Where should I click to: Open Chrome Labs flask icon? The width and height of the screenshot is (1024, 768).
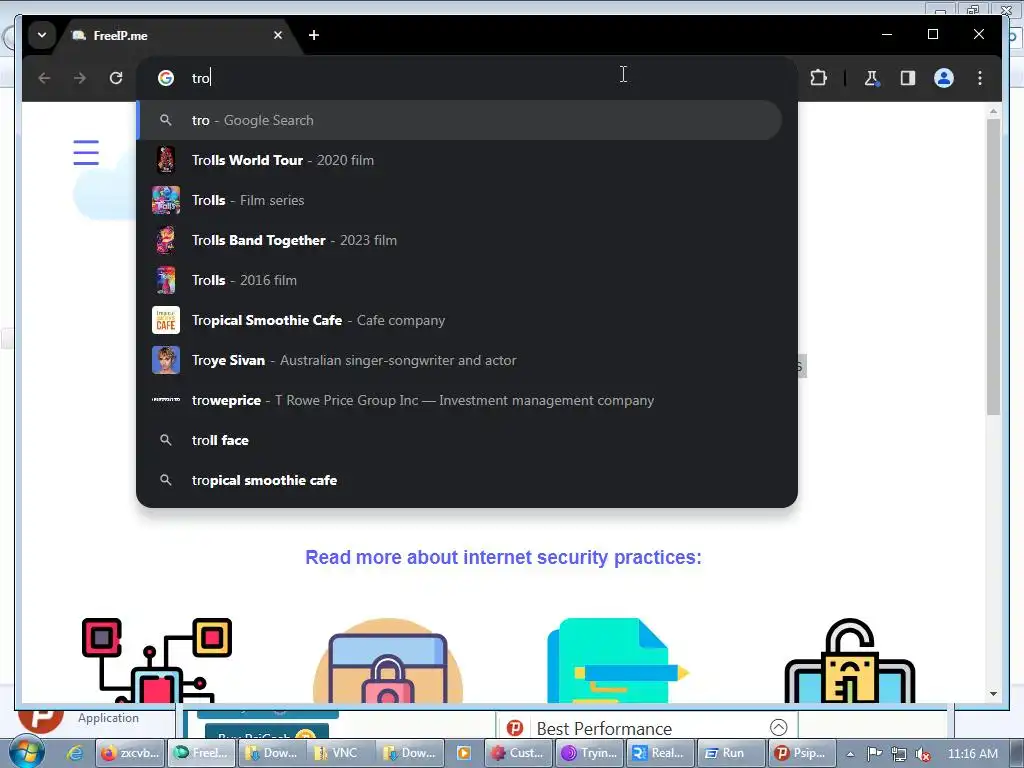(x=871, y=78)
